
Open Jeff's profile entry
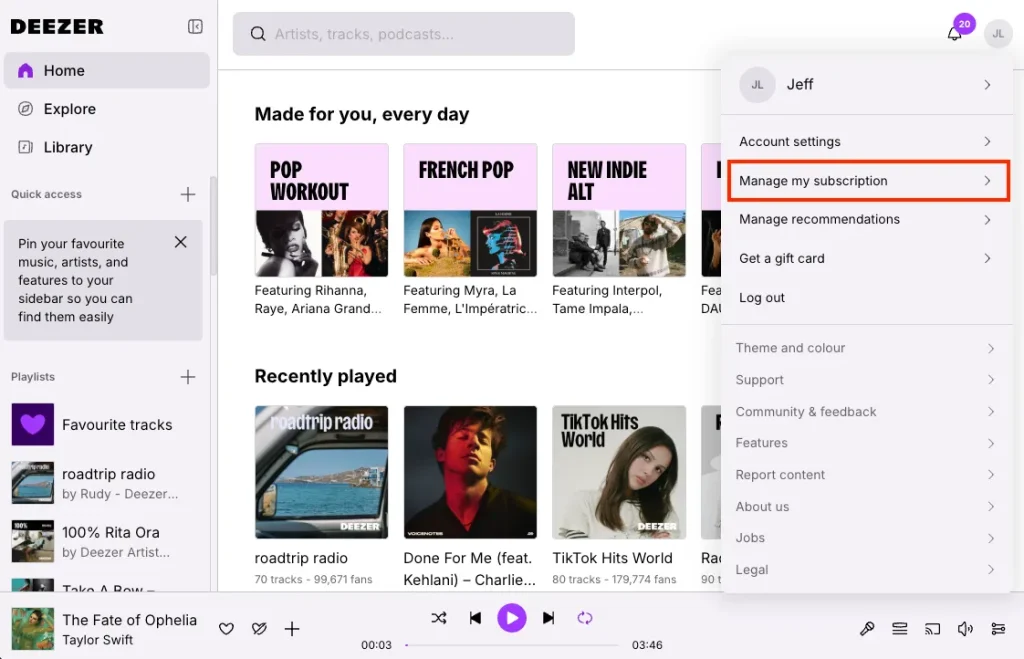867,85
